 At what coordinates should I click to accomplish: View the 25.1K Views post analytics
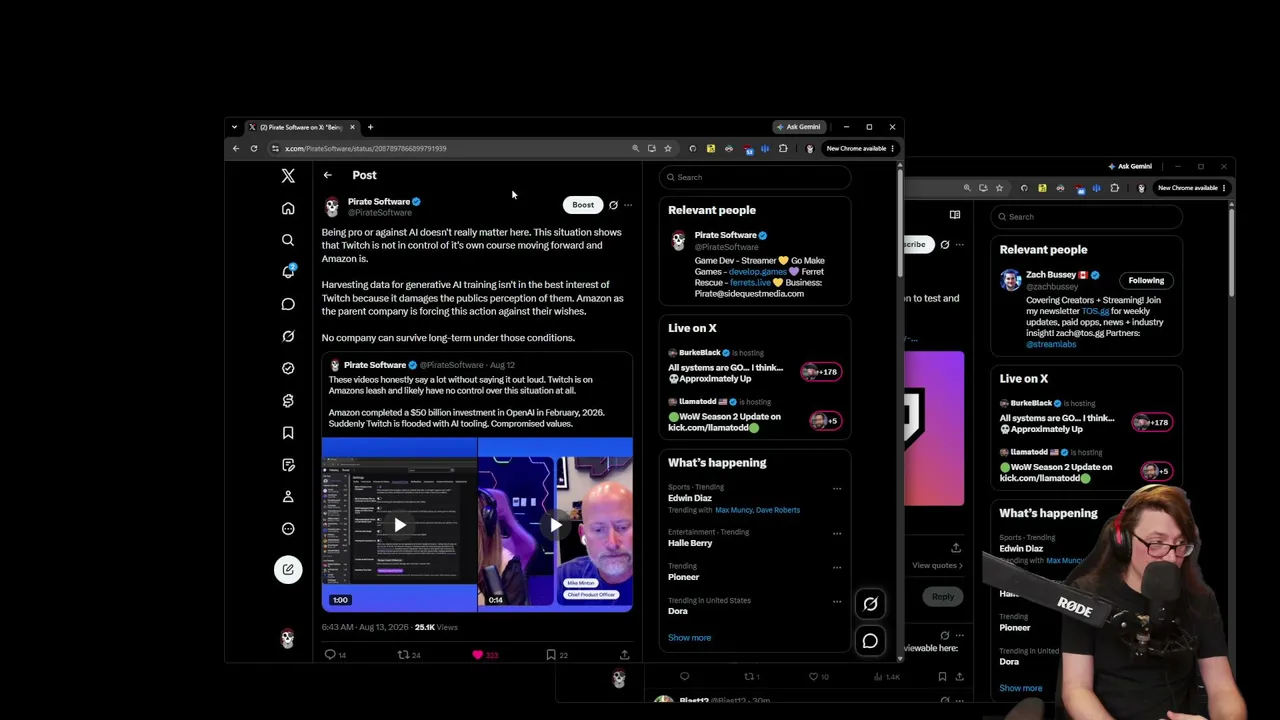(437, 627)
